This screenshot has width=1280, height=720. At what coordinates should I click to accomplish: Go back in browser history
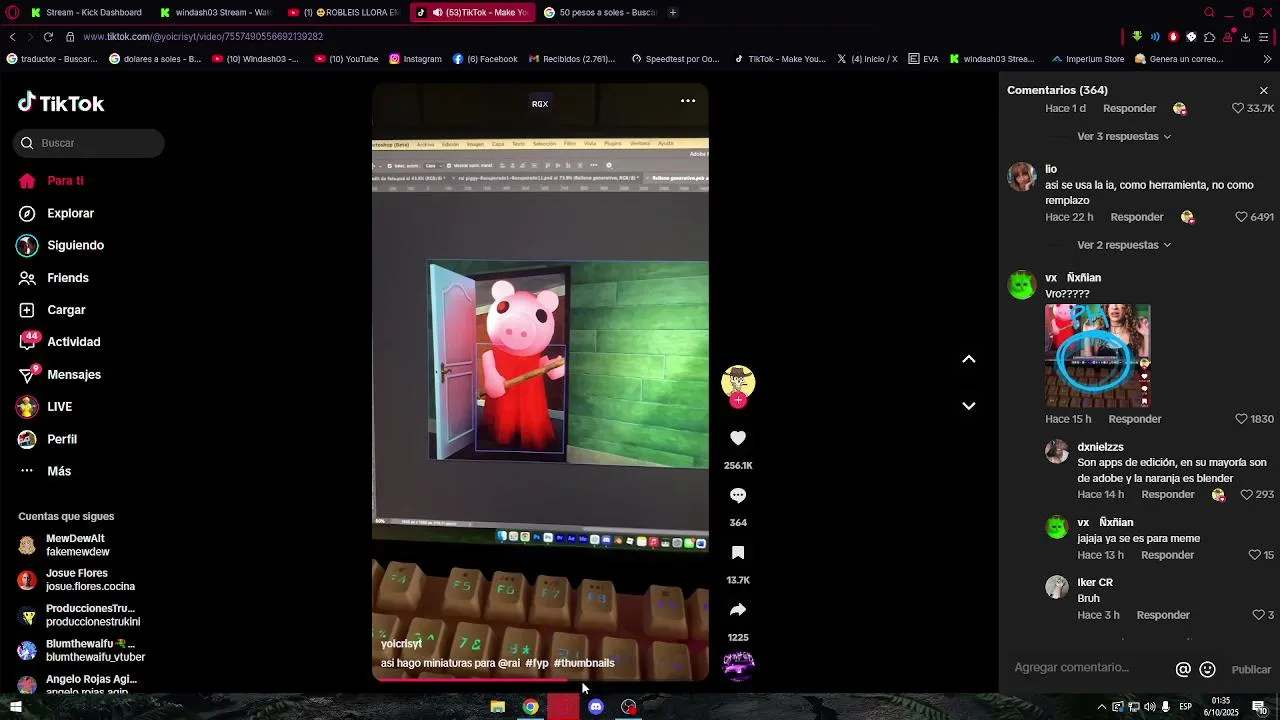pyautogui.click(x=12, y=37)
